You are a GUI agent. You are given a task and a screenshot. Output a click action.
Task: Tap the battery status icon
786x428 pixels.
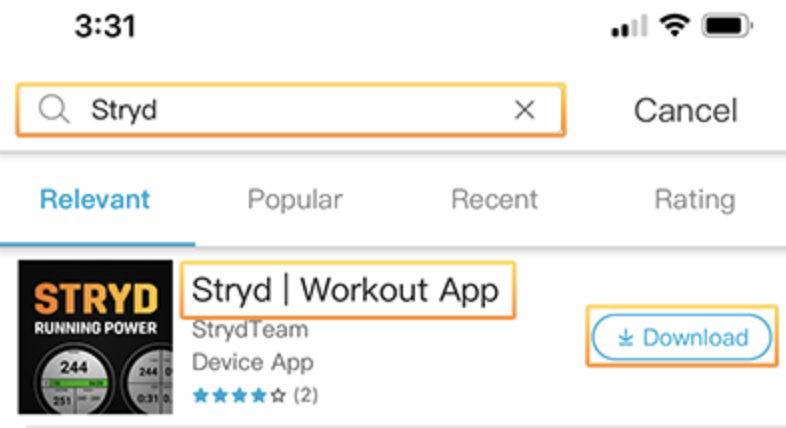coord(727,26)
